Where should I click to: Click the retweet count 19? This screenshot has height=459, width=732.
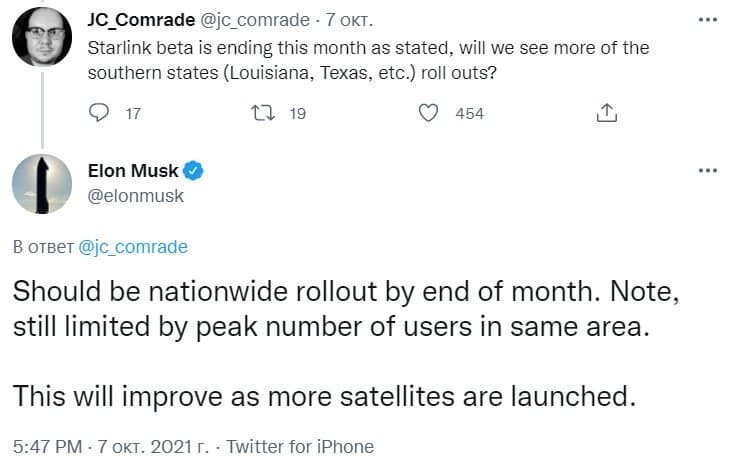[297, 113]
